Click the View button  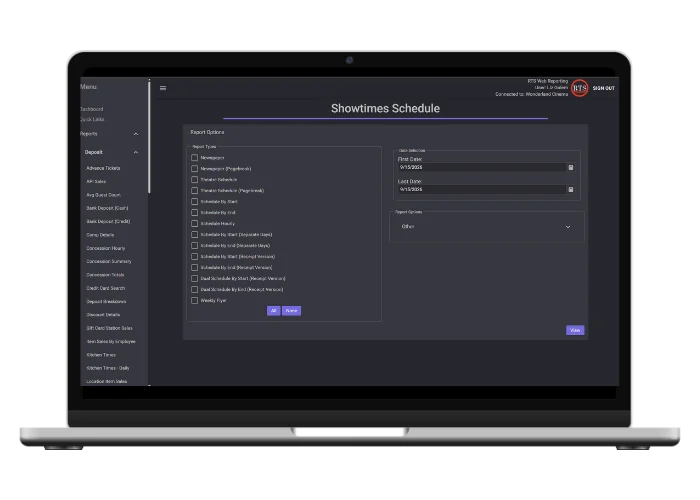click(575, 330)
